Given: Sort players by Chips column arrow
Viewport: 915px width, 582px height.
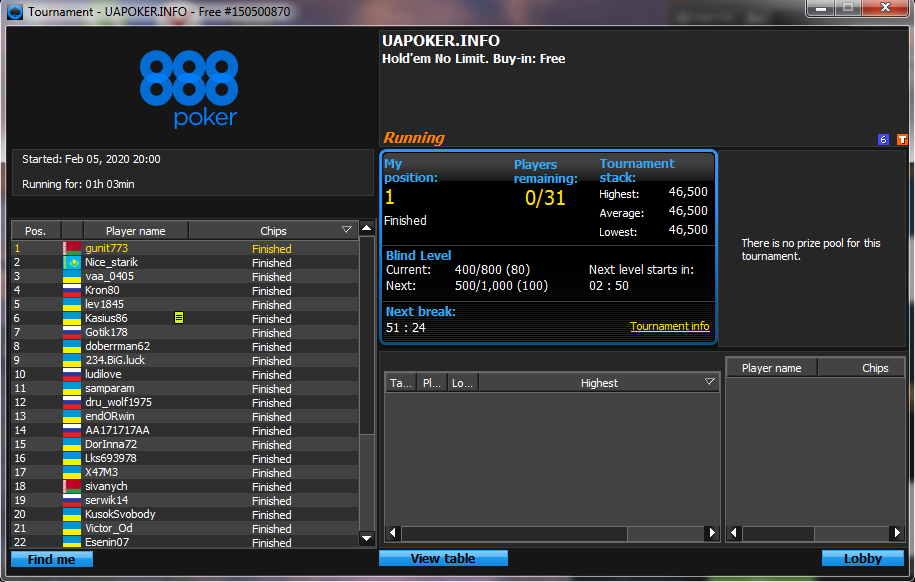Looking at the screenshot, I should coord(347,230).
